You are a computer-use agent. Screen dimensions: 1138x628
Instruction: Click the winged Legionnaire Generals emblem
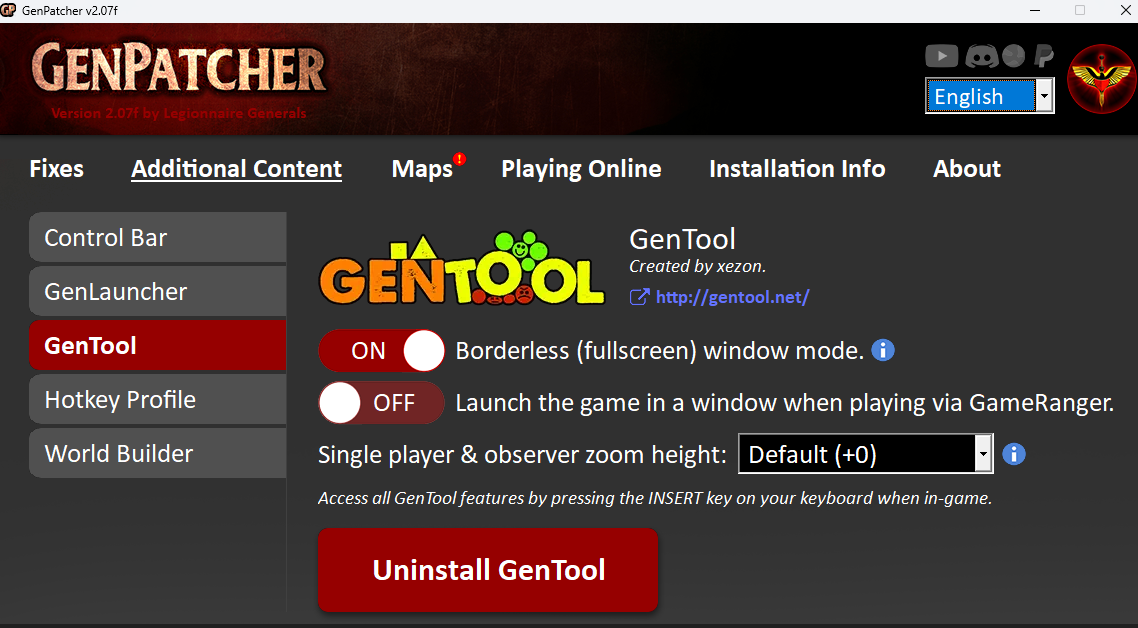click(x=1102, y=78)
